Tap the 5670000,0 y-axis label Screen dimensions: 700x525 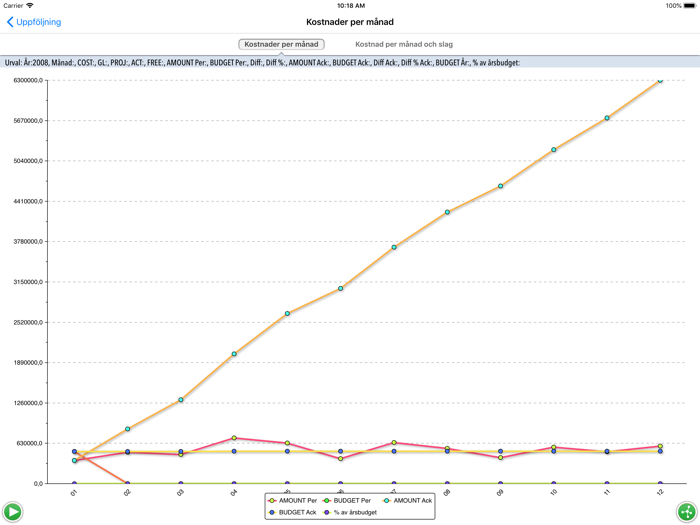point(28,121)
